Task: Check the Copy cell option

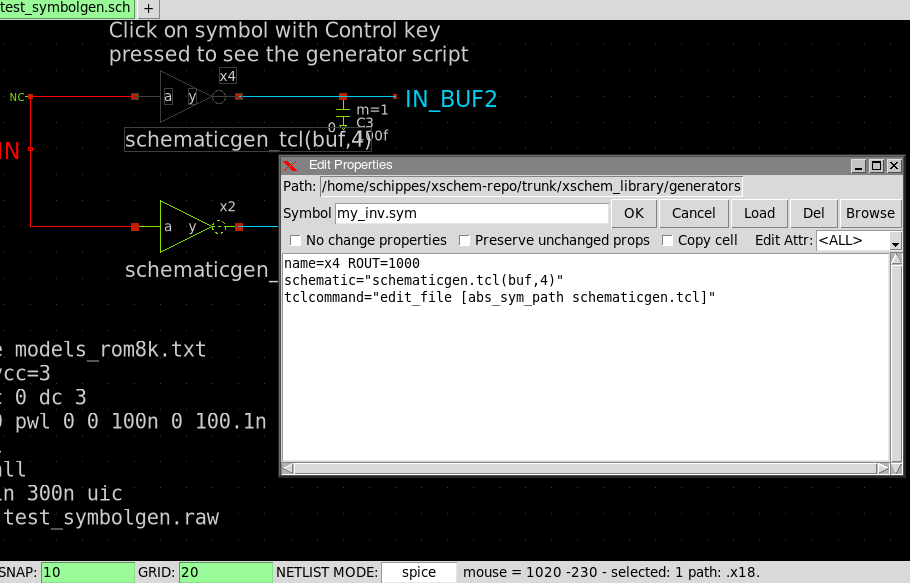Action: (x=668, y=240)
